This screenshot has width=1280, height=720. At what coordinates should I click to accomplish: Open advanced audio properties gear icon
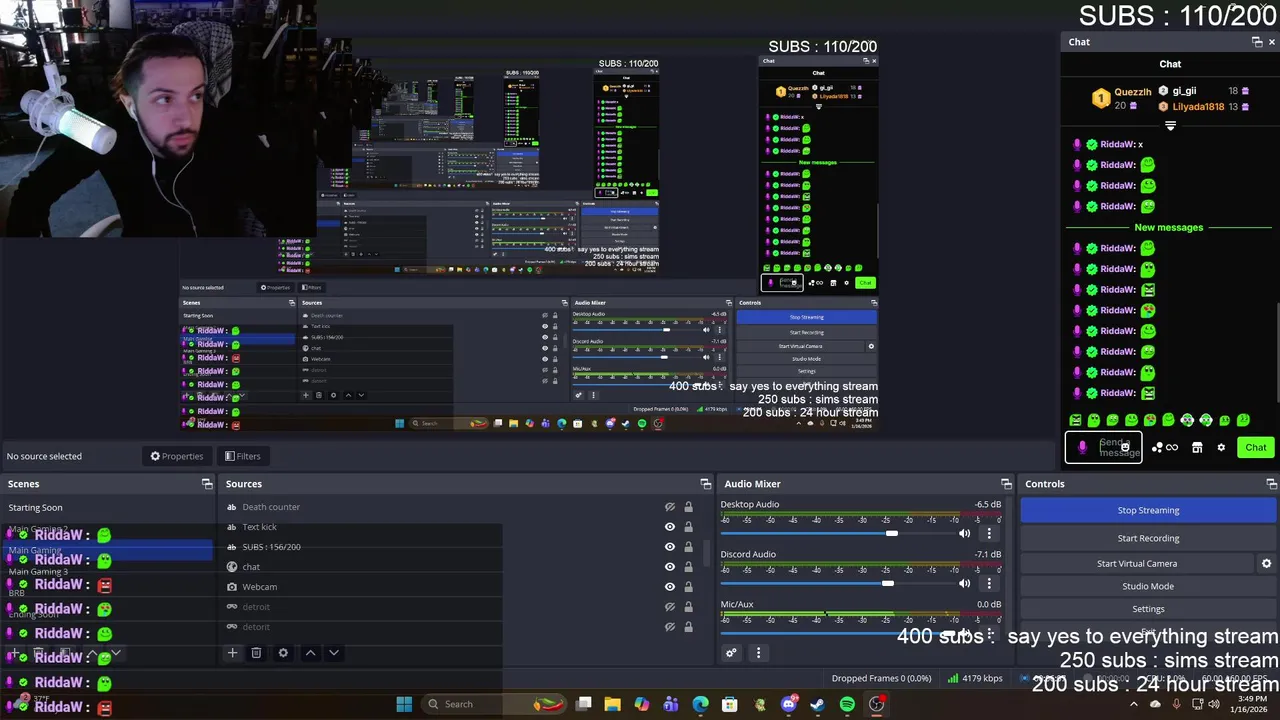tap(731, 653)
